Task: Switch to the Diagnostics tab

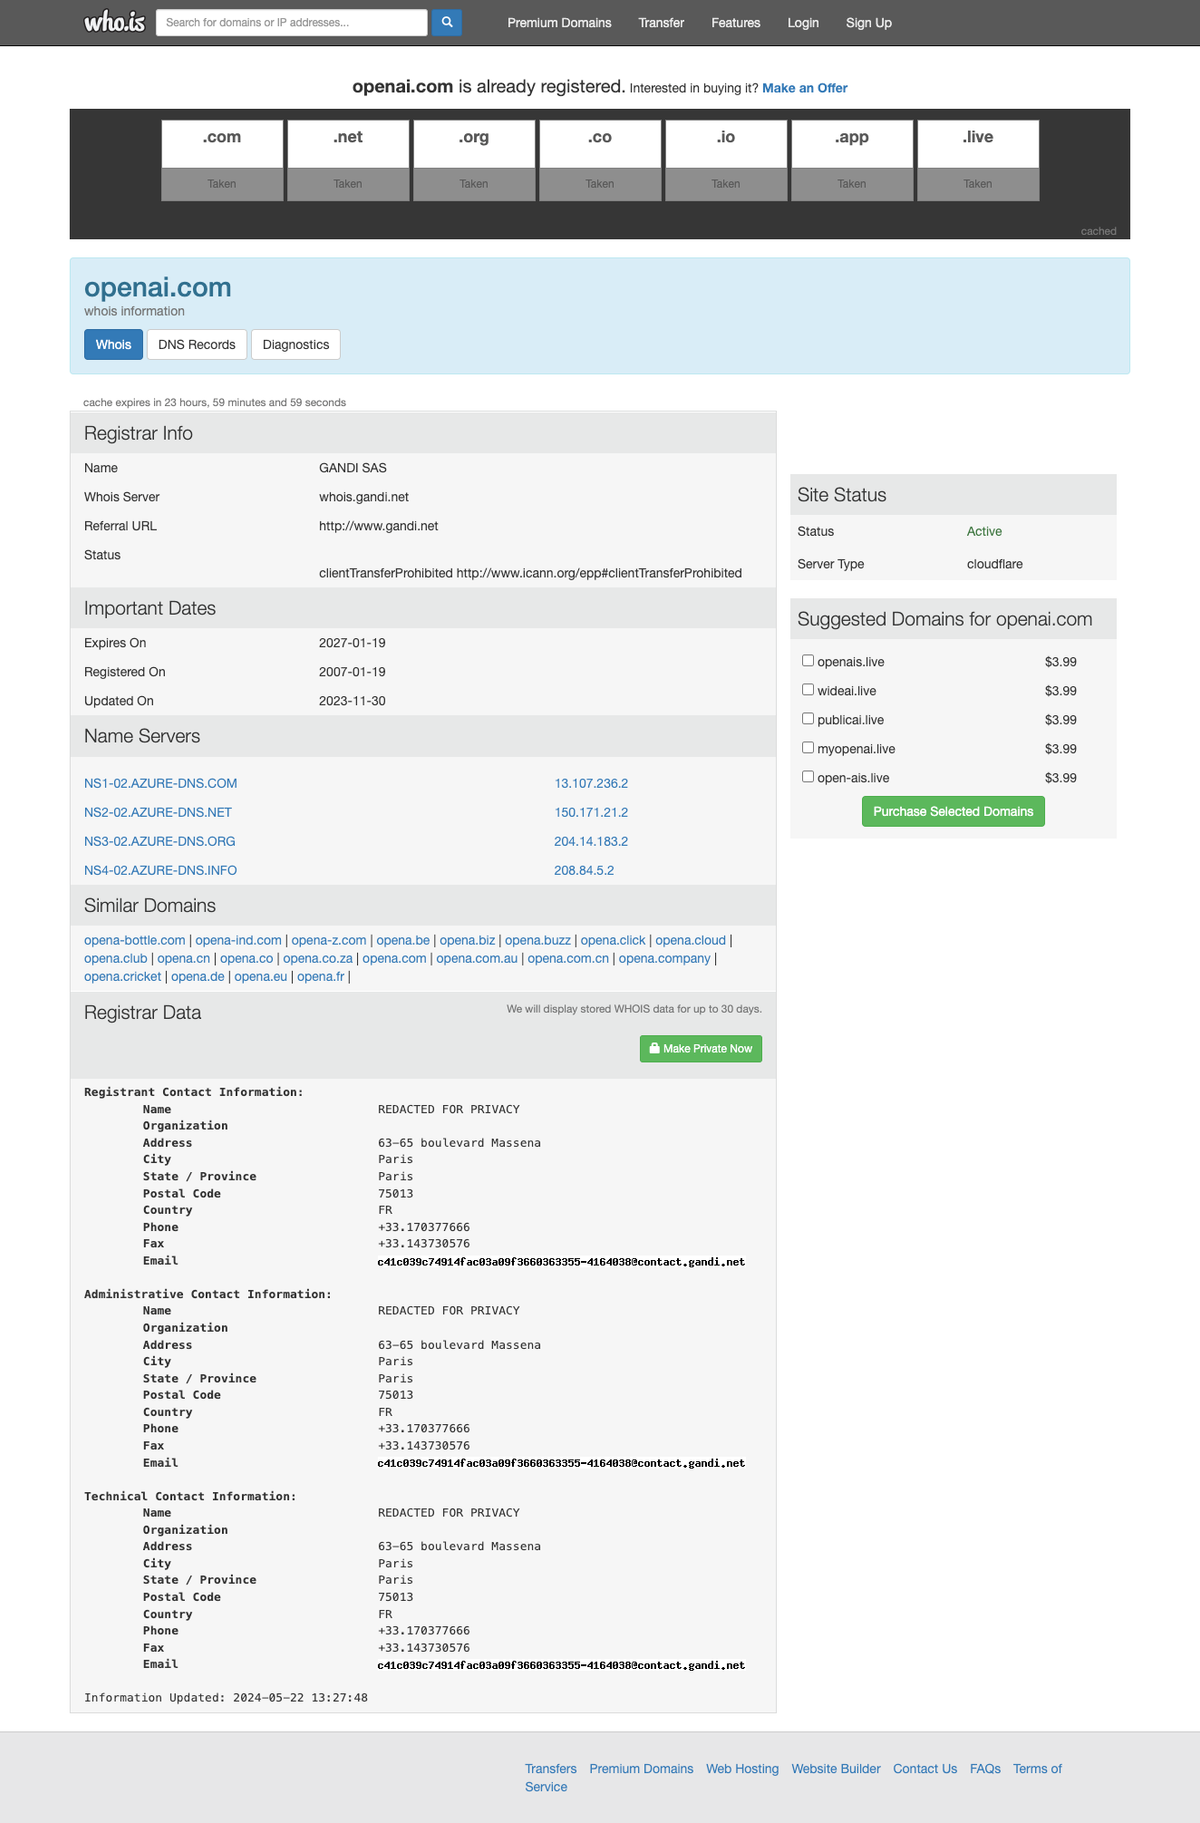Action: [x=296, y=344]
